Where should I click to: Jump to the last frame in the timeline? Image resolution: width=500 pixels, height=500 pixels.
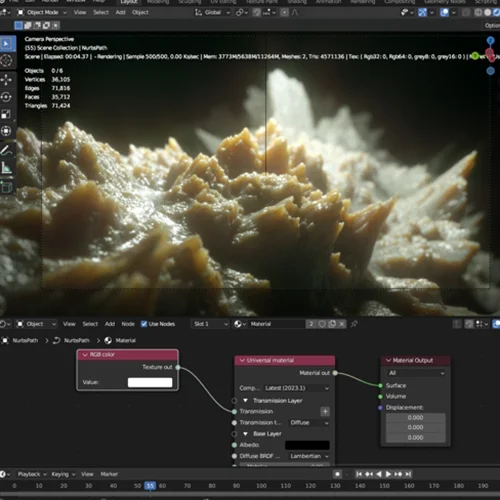(408, 474)
